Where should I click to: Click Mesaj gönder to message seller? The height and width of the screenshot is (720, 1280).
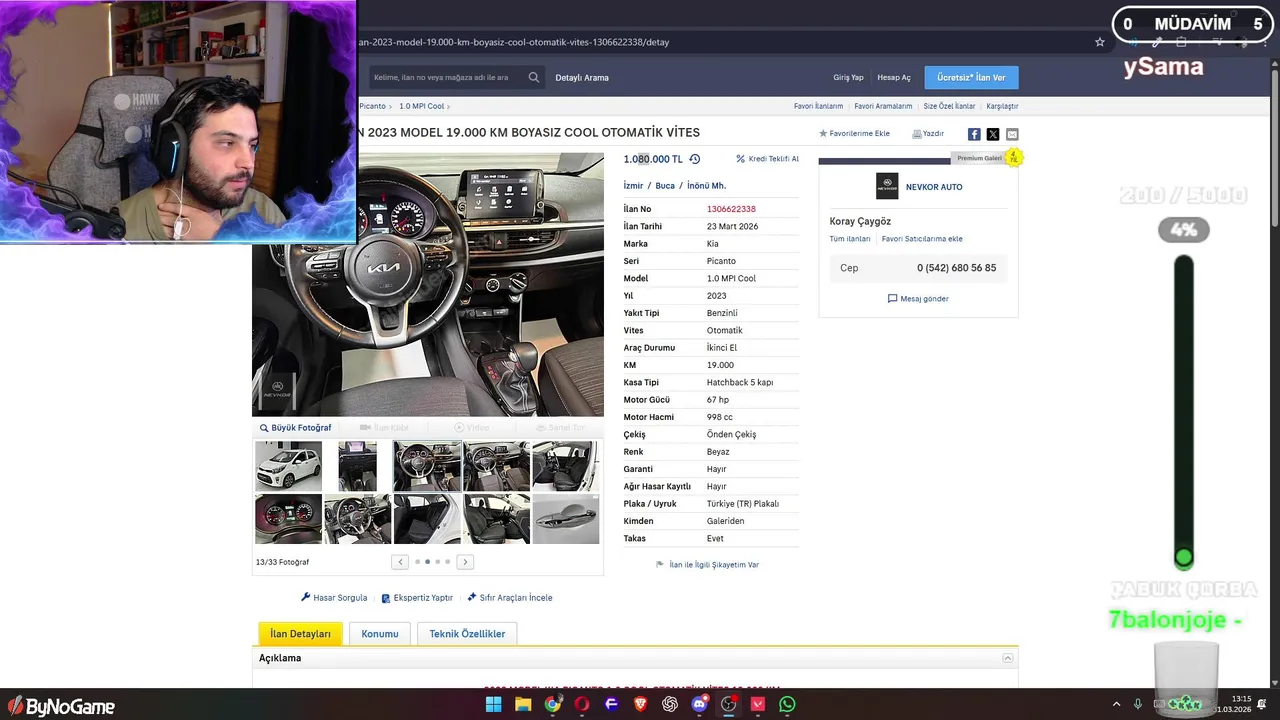pos(918,299)
